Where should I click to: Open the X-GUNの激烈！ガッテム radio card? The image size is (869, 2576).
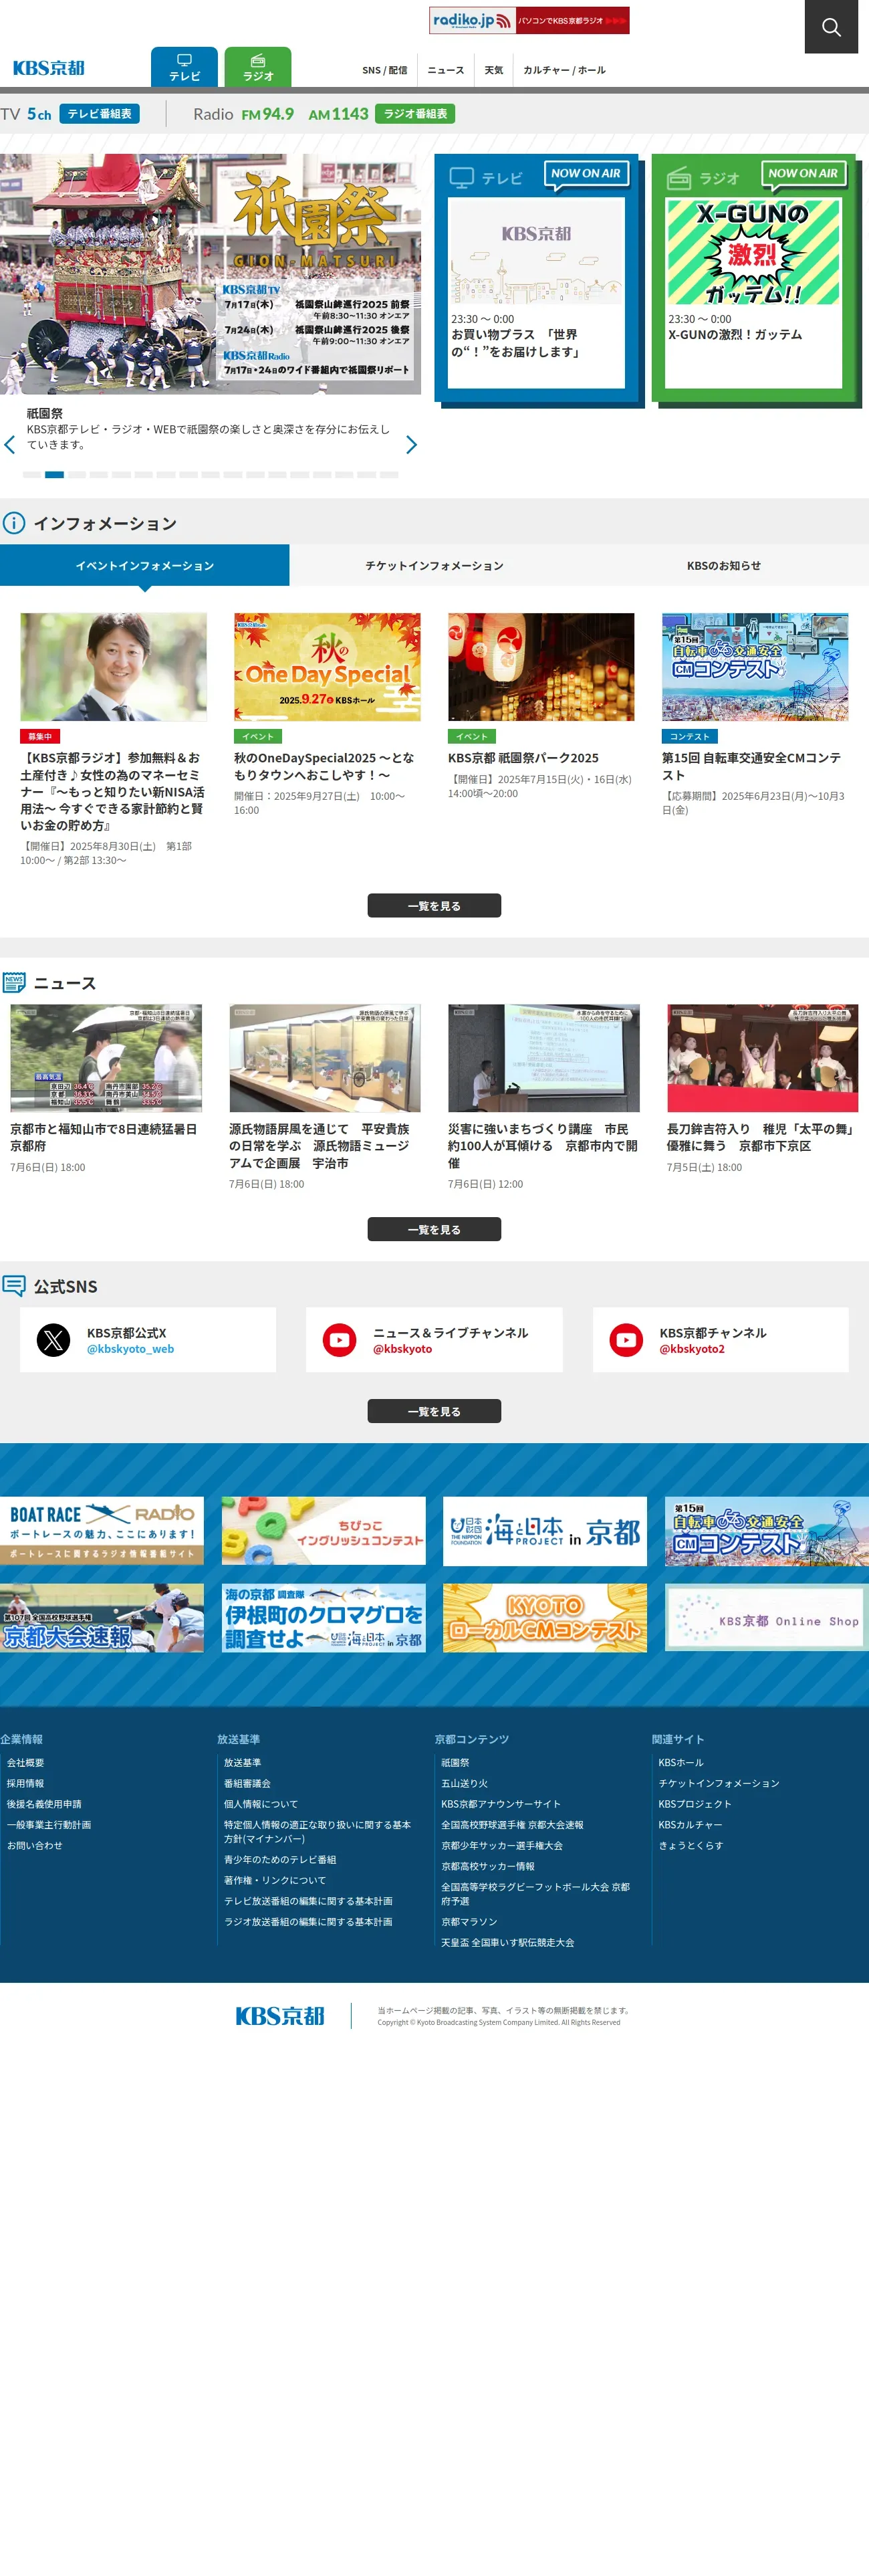[x=755, y=279]
